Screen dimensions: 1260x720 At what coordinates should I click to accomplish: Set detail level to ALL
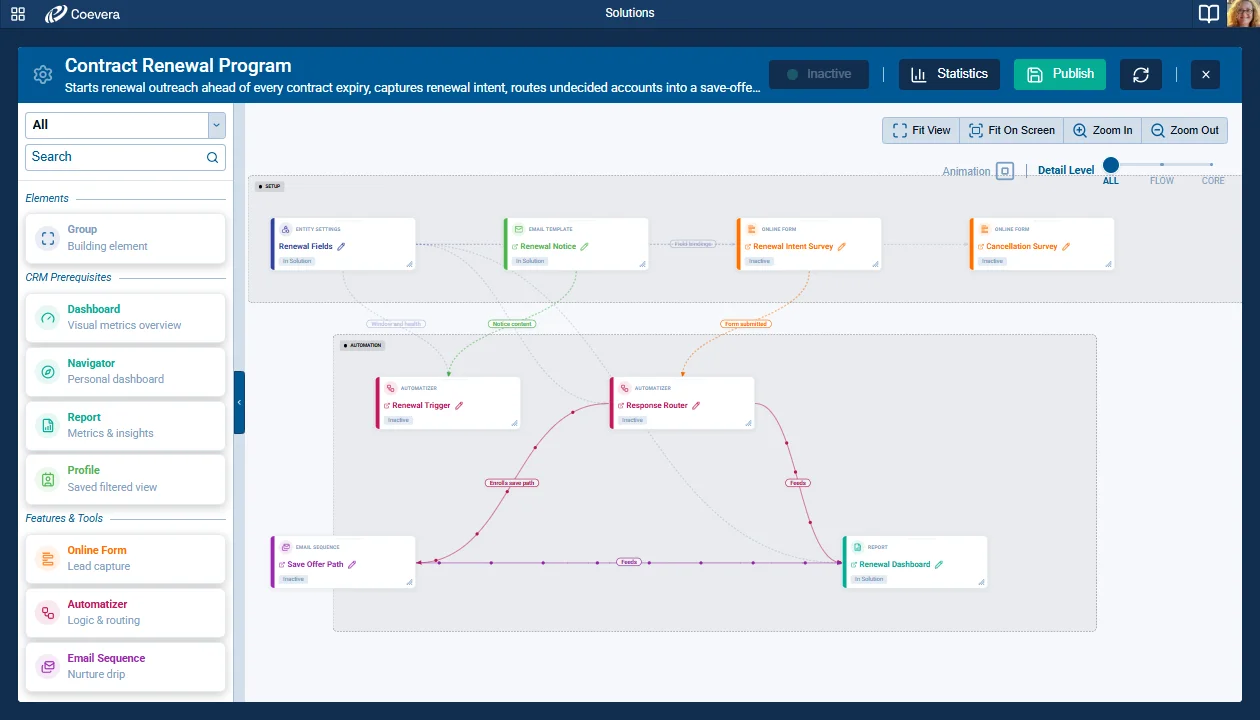pyautogui.click(x=1111, y=181)
